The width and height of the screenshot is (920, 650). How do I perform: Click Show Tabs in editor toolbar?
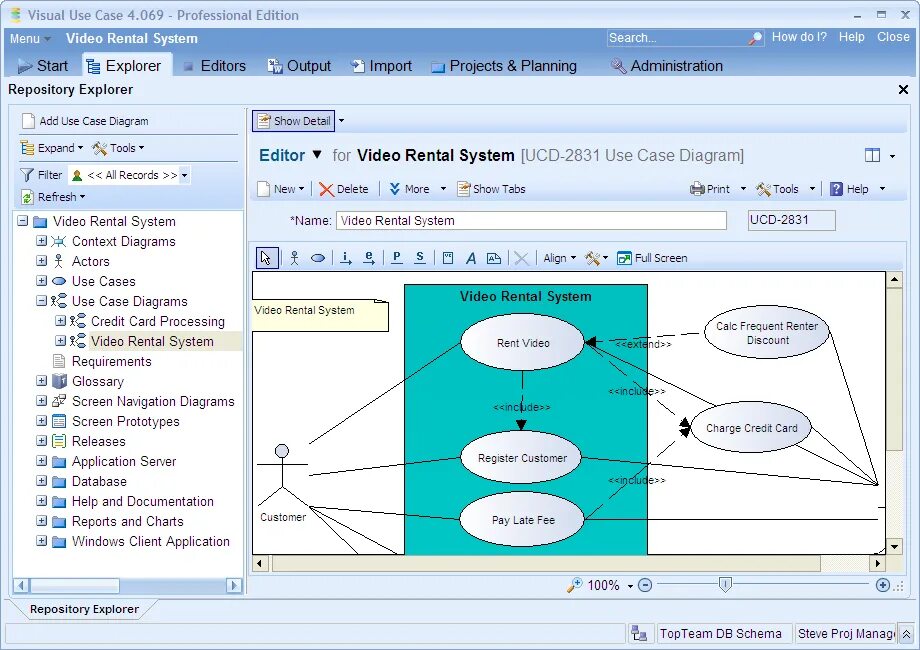491,189
